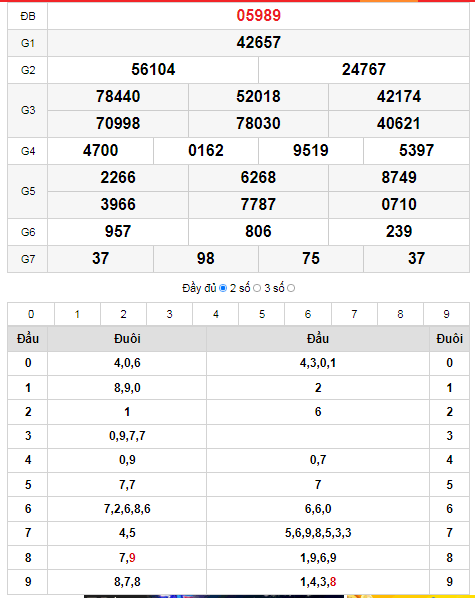Click the G3 number 40621

click(399, 124)
